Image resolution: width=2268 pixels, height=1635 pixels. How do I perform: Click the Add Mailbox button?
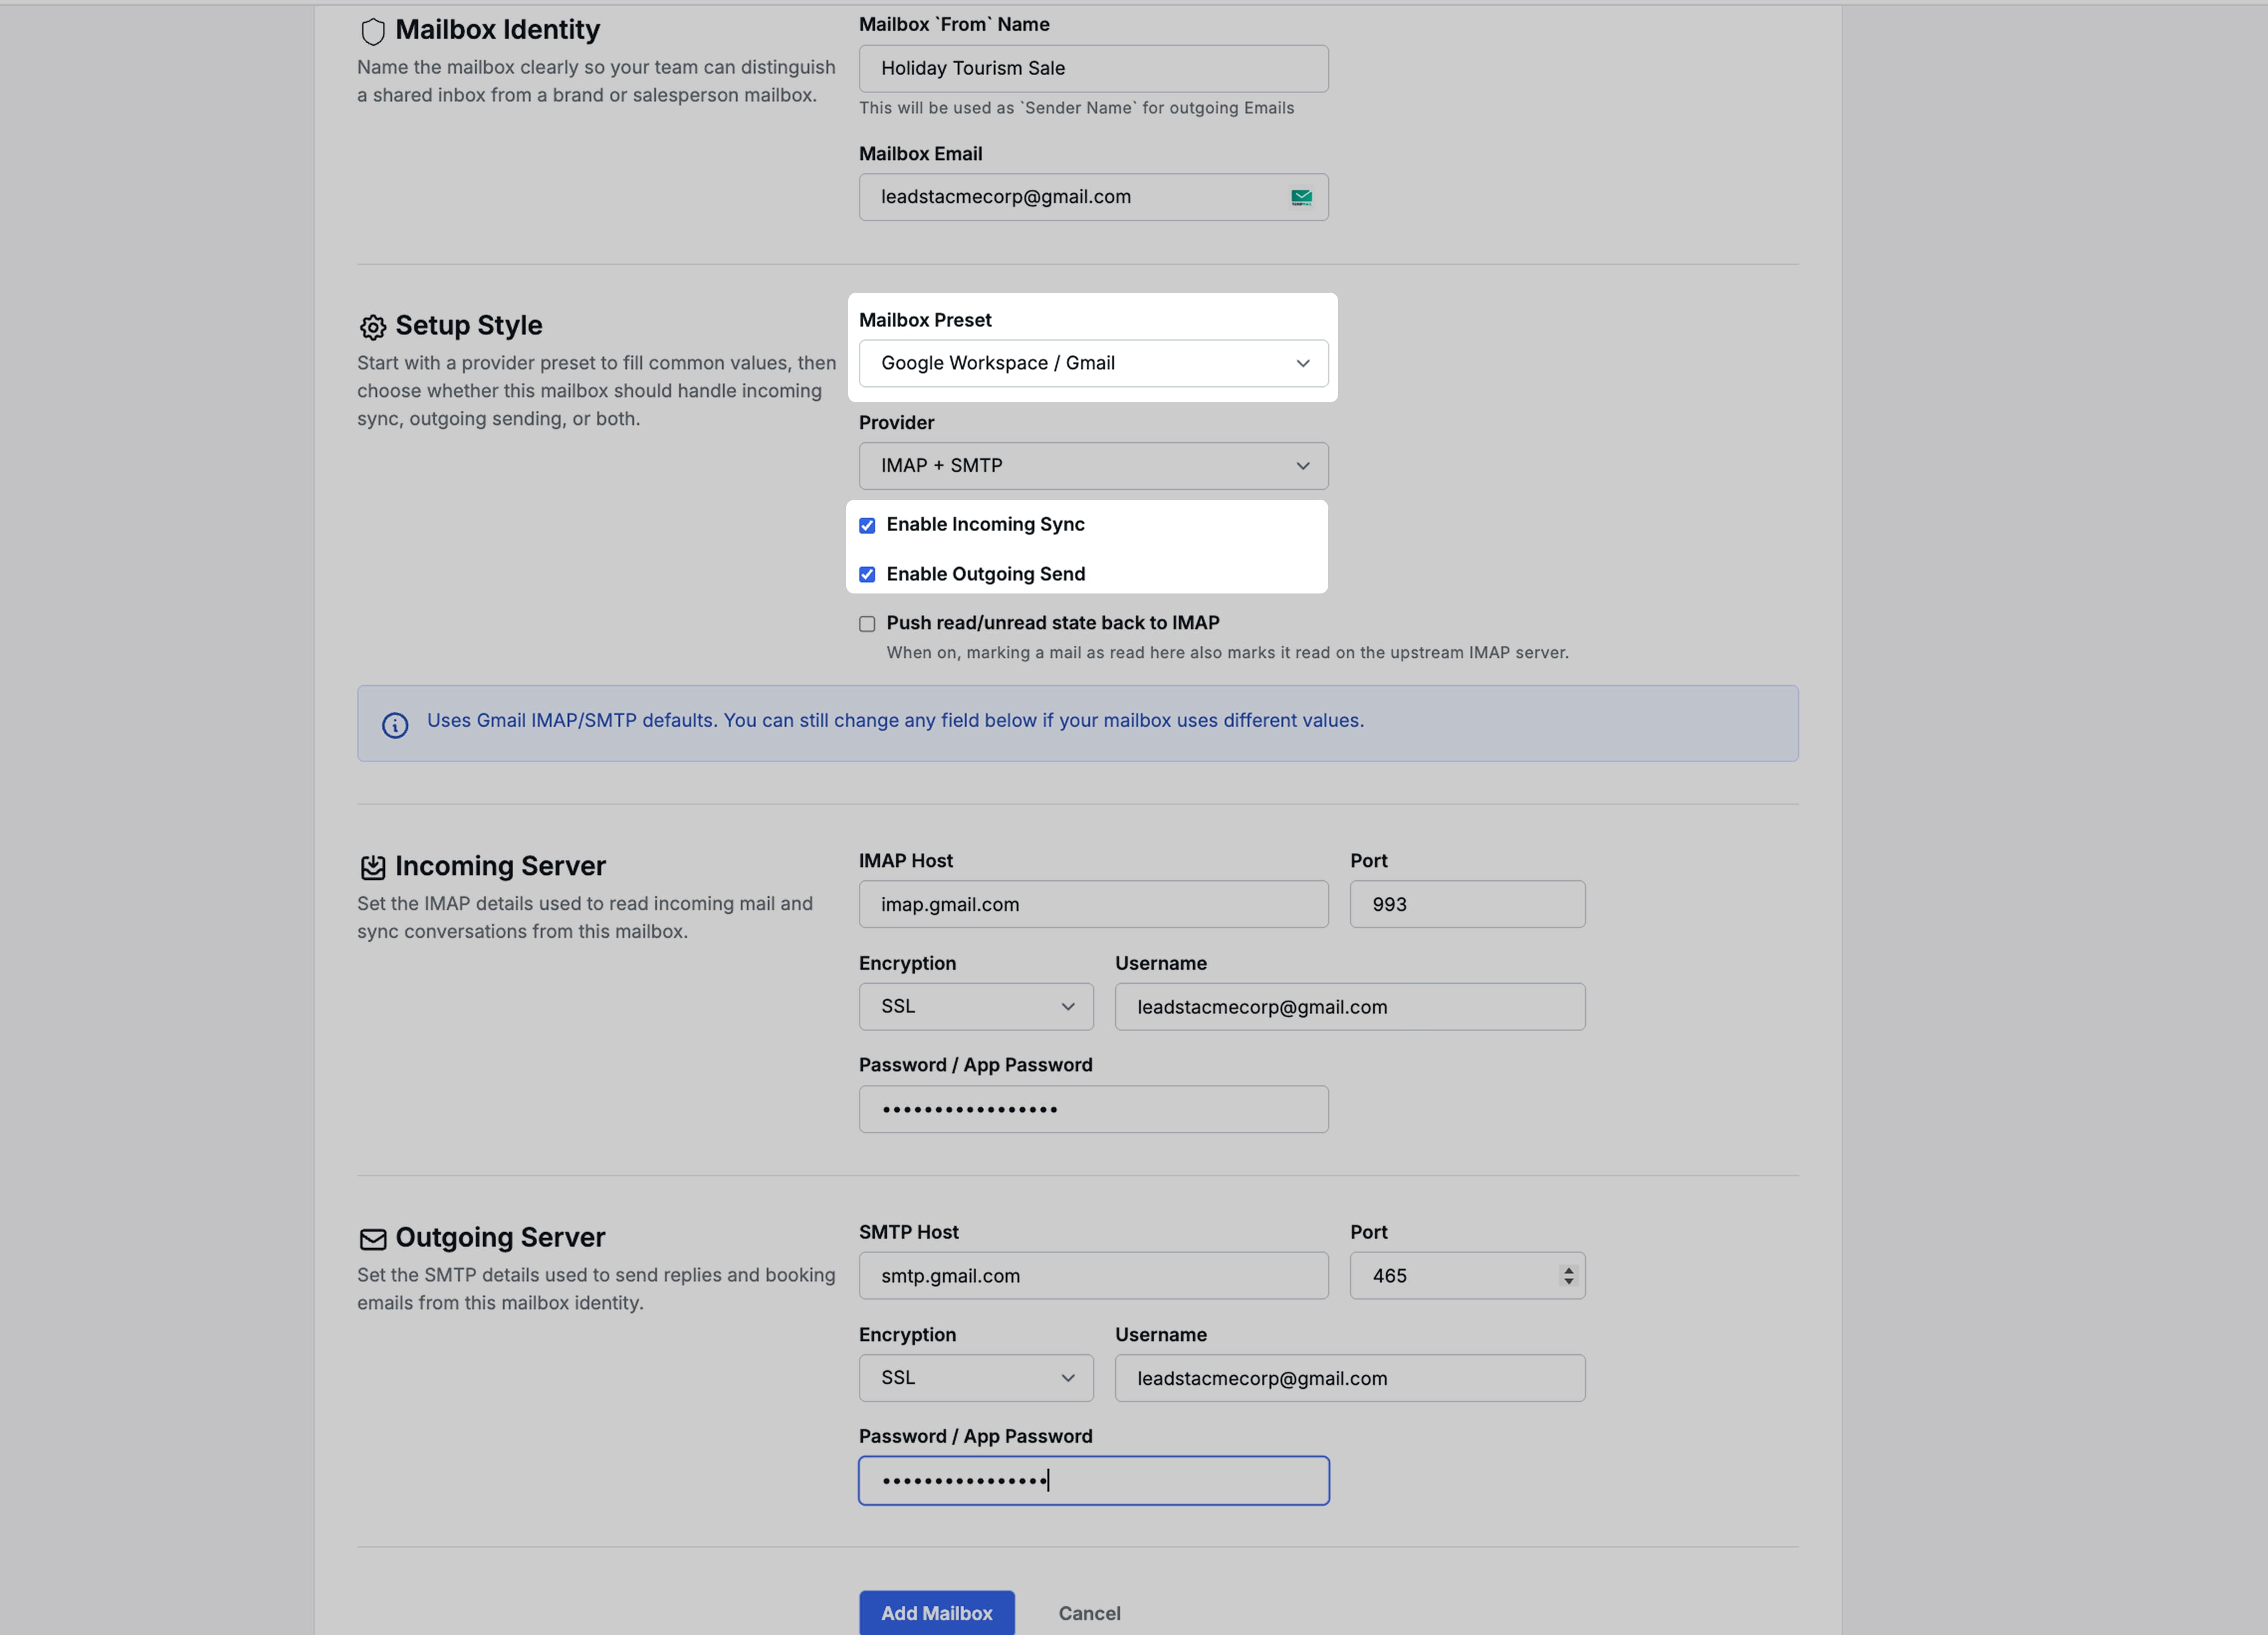pos(936,1612)
